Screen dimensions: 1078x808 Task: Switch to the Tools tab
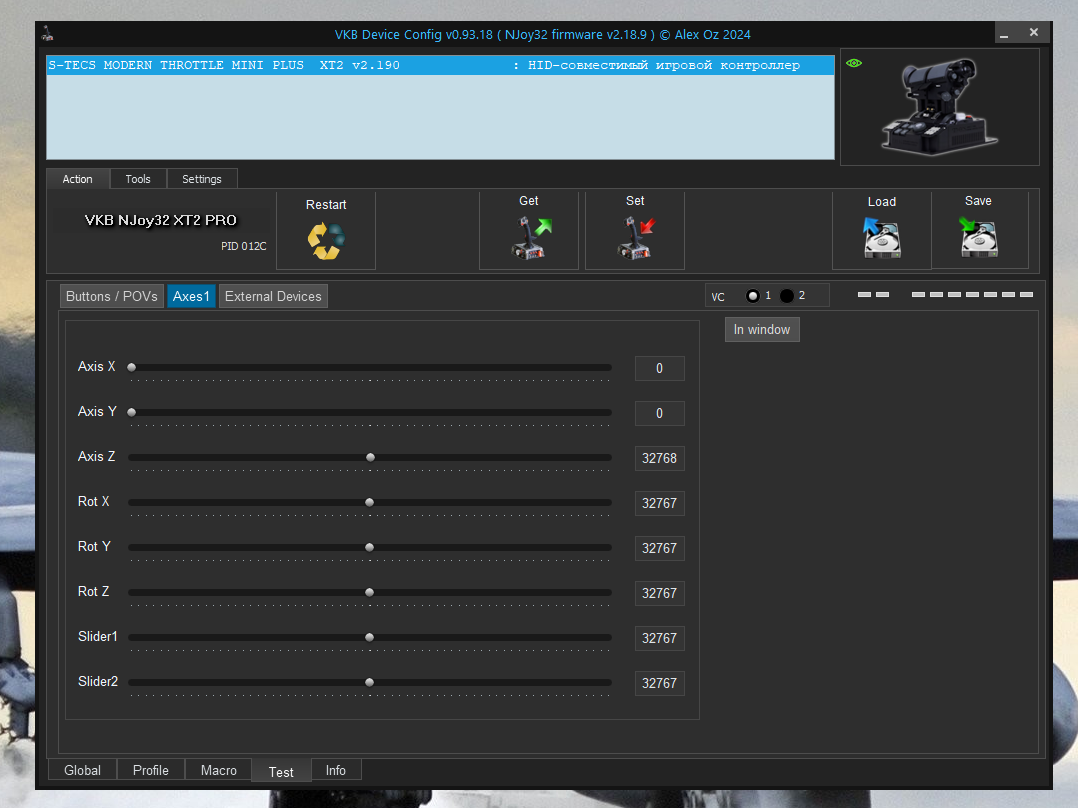pos(138,179)
